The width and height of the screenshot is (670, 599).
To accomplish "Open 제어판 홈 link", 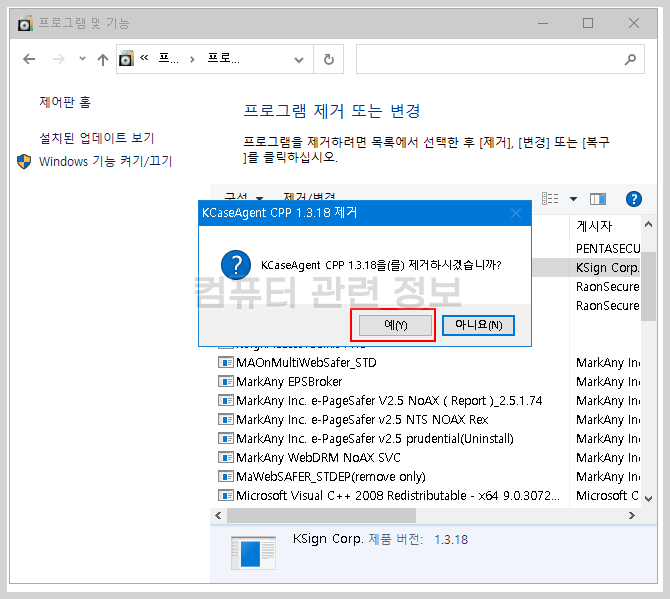I will 65,102.
